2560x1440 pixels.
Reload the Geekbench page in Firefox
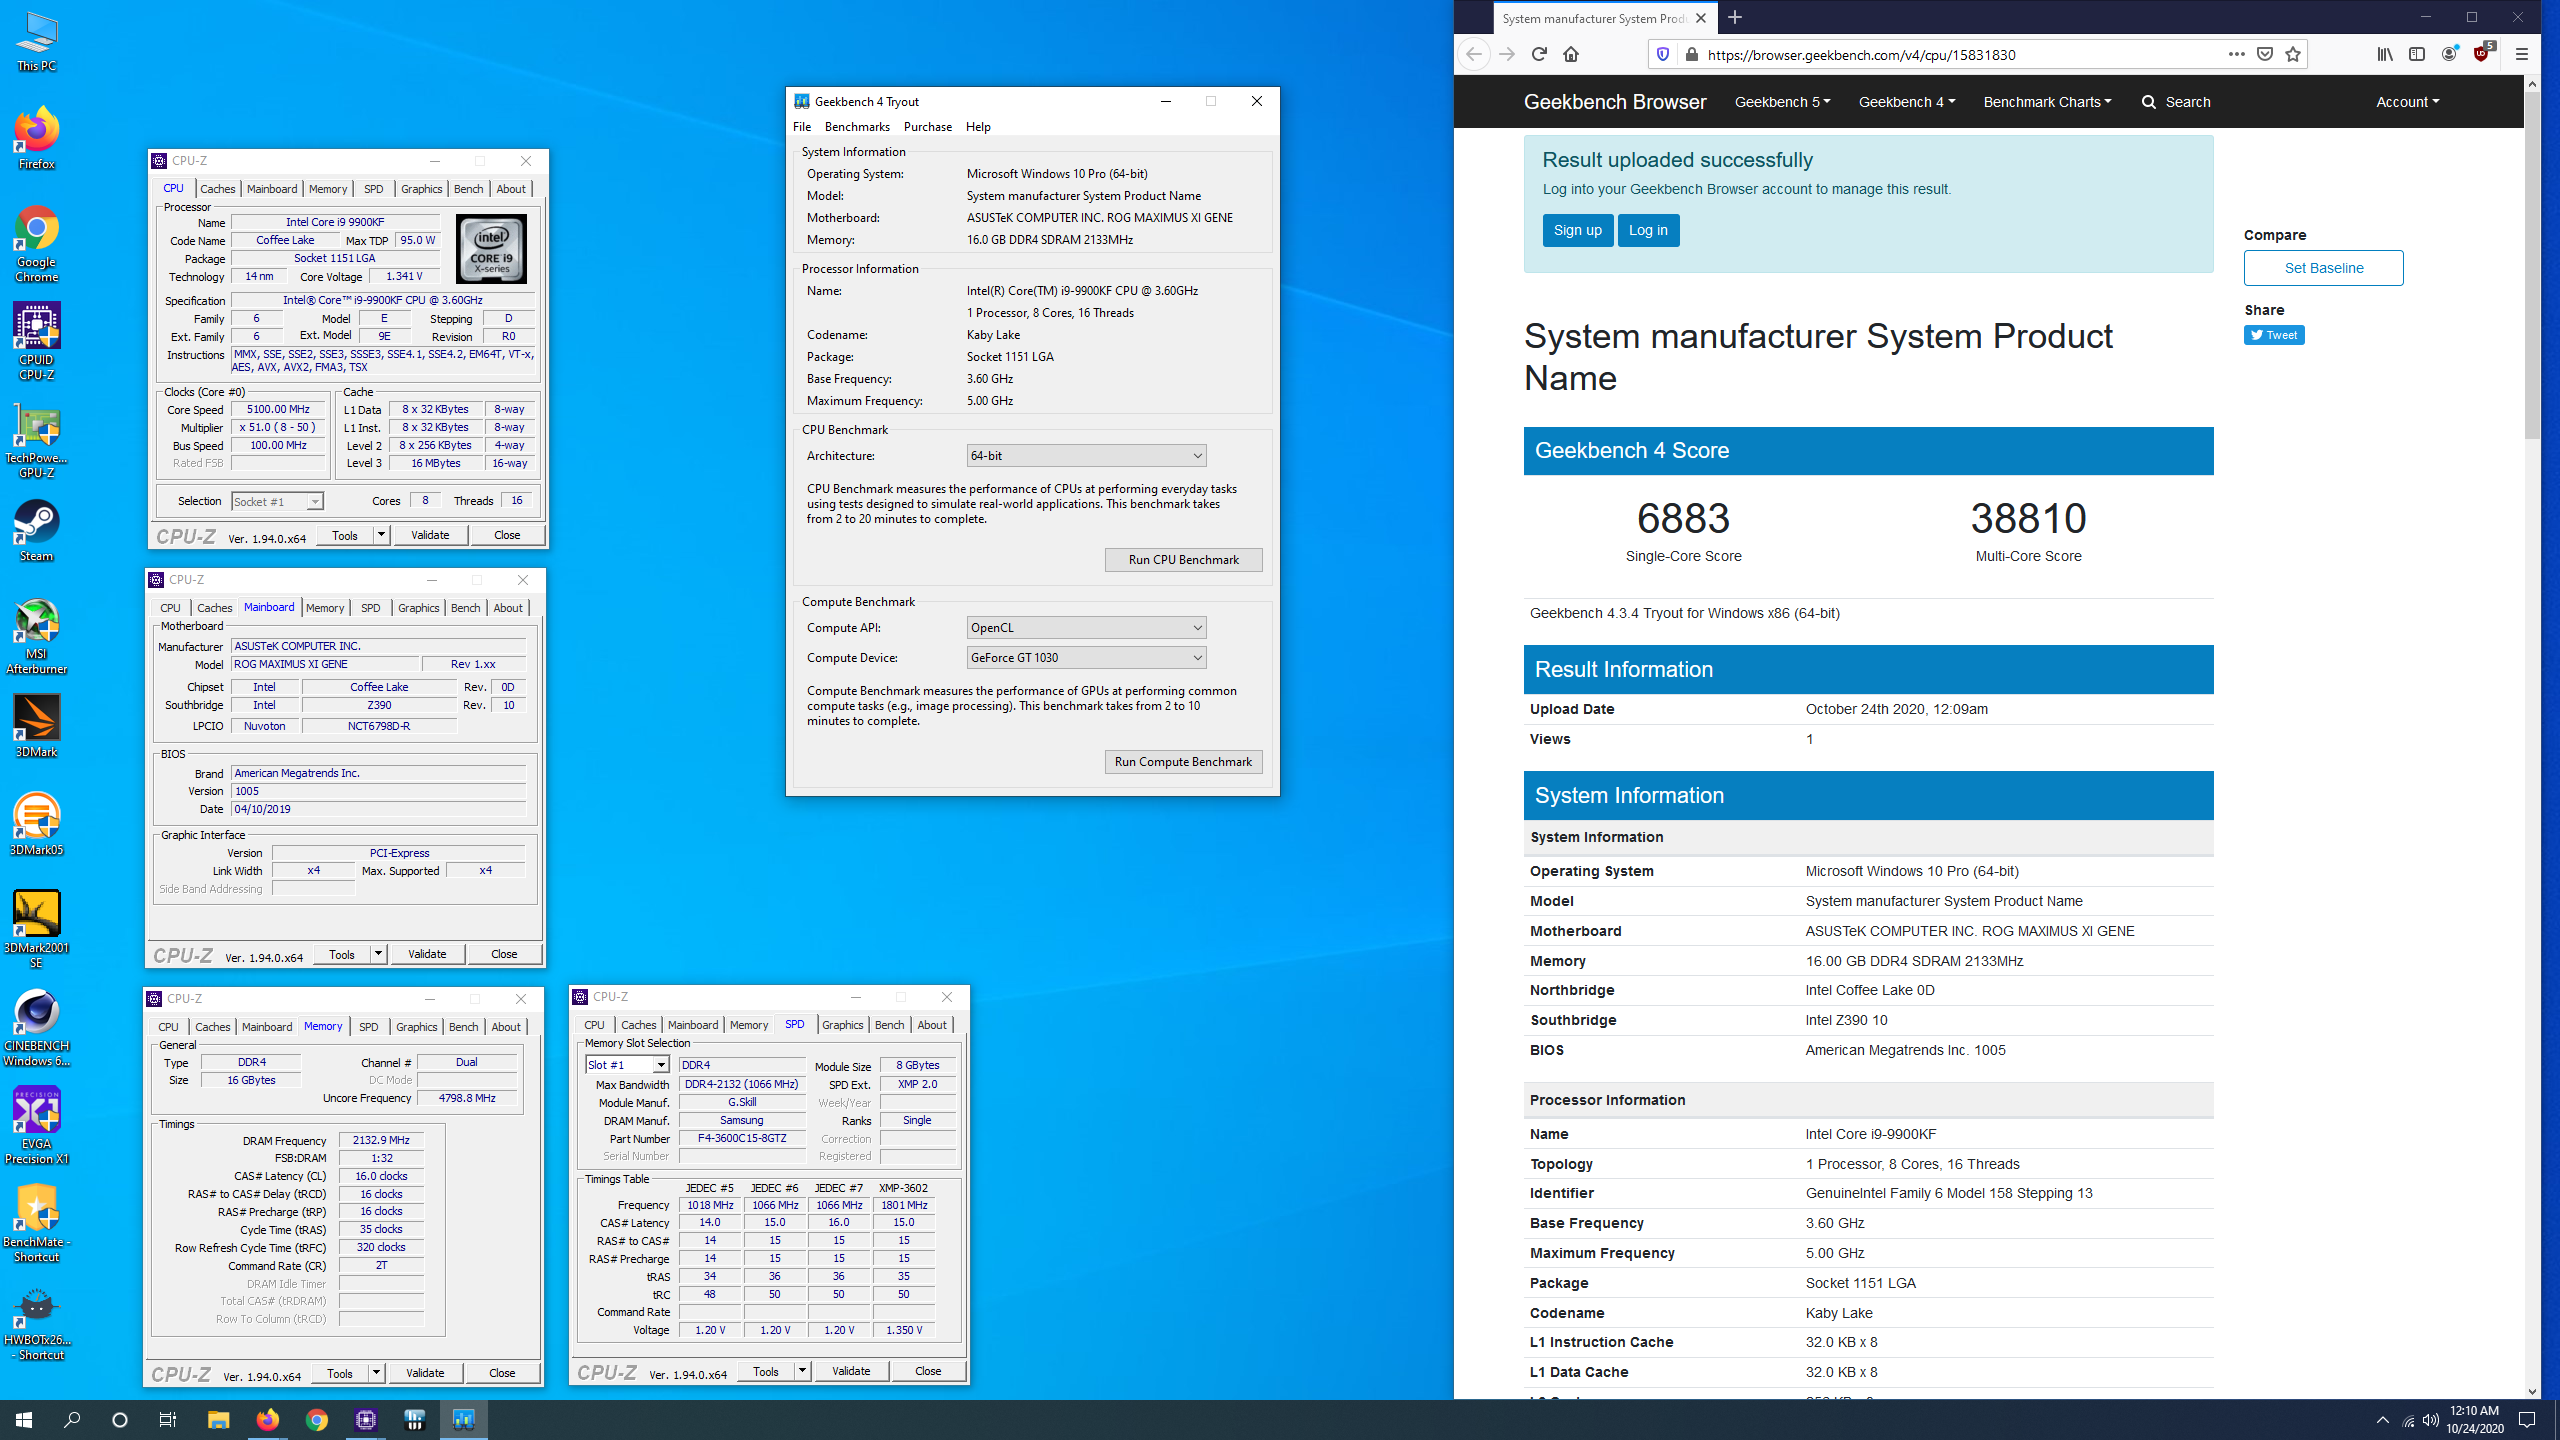point(1539,54)
